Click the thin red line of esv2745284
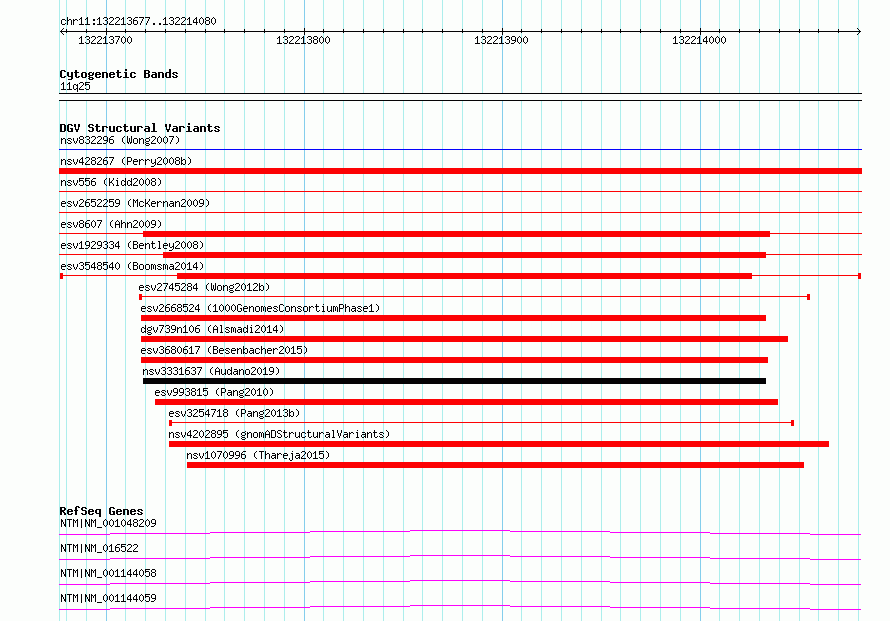The width and height of the screenshot is (890, 621). (x=475, y=297)
